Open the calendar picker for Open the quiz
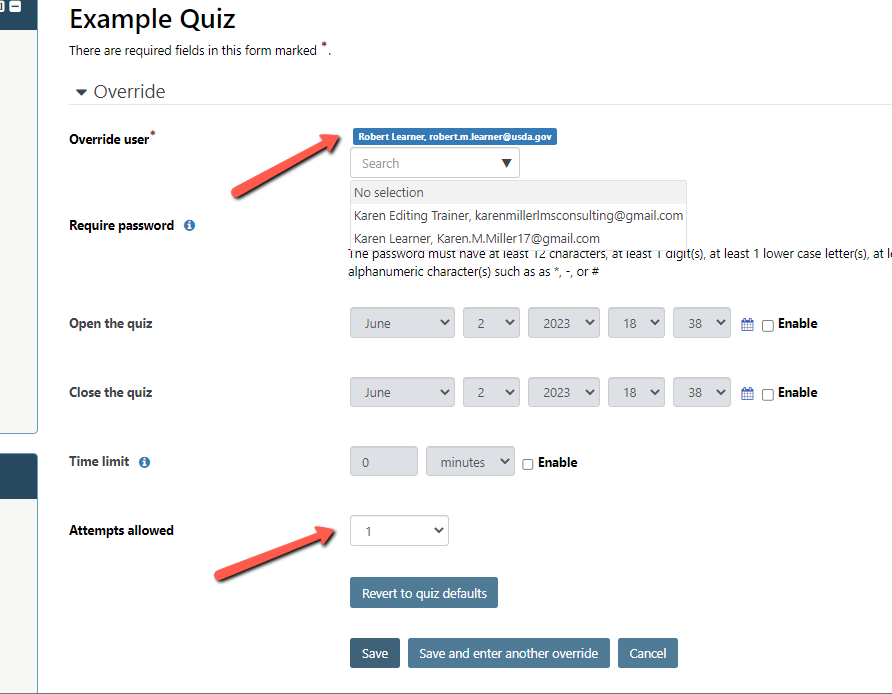The height and width of the screenshot is (694, 892). (x=747, y=324)
